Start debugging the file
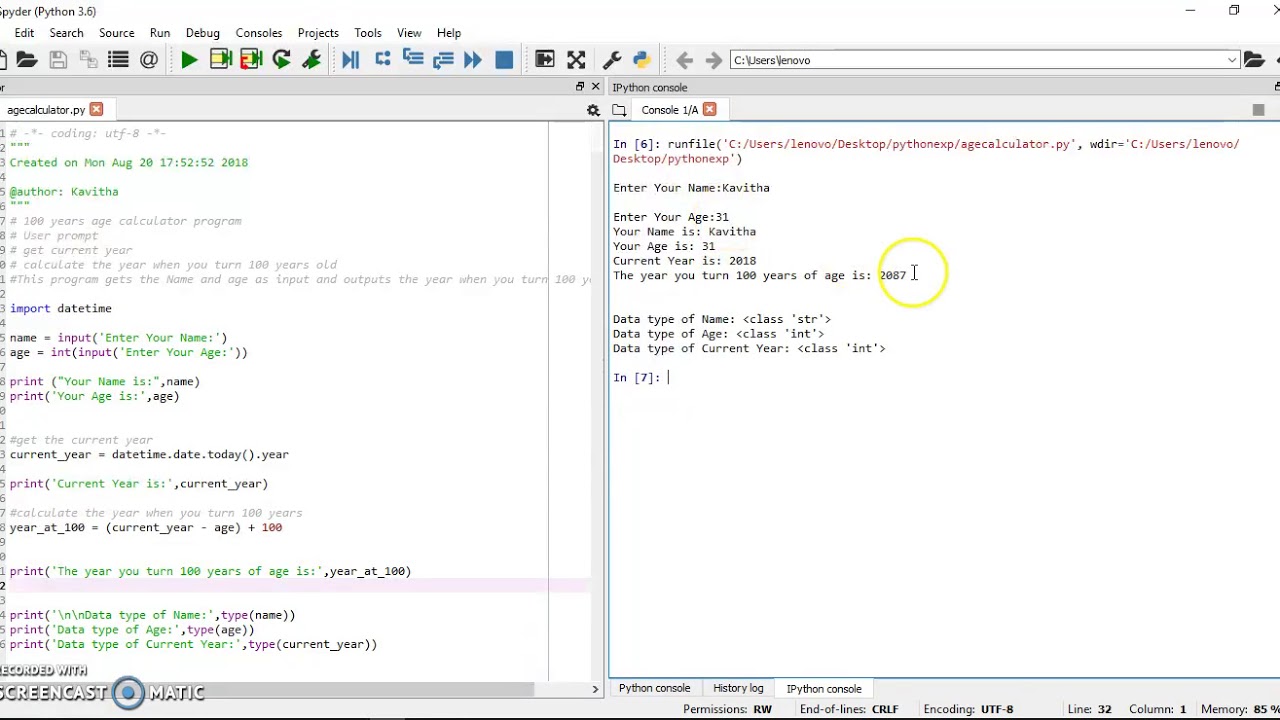The width and height of the screenshot is (1280, 720). (x=350, y=60)
